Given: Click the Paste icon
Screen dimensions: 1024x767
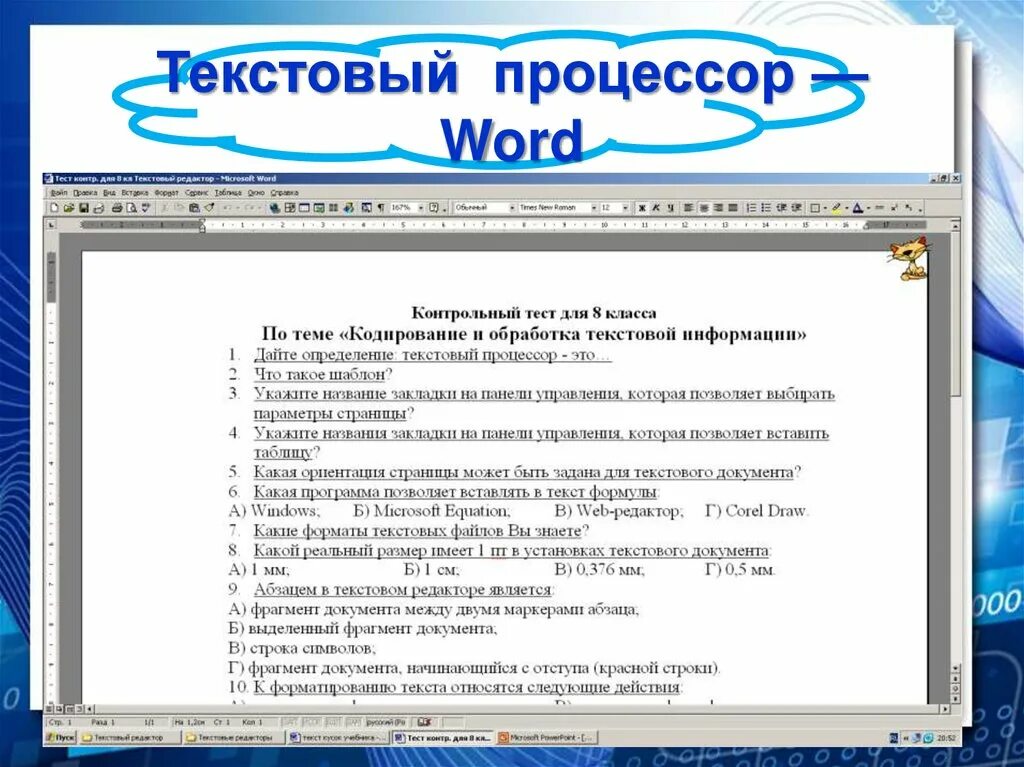Looking at the screenshot, I should 194,208.
